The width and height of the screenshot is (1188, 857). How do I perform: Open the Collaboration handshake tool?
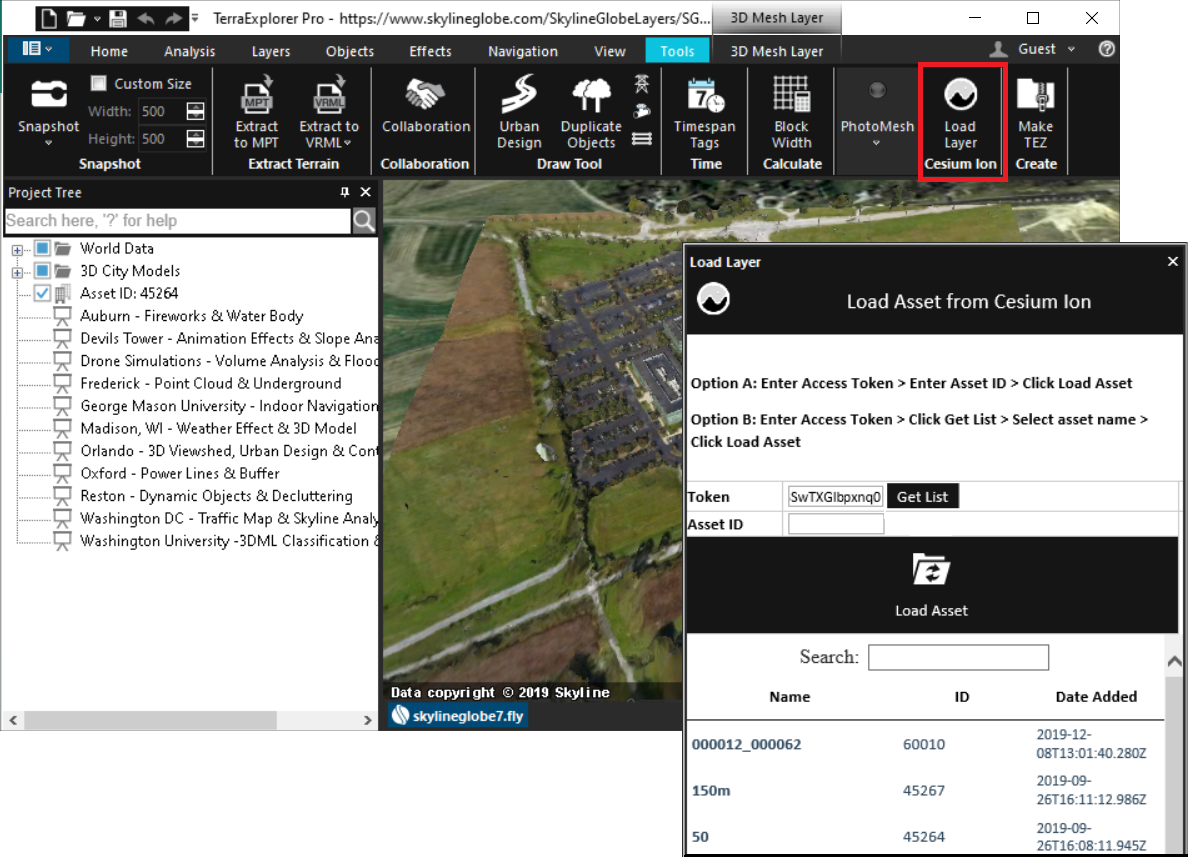[425, 96]
